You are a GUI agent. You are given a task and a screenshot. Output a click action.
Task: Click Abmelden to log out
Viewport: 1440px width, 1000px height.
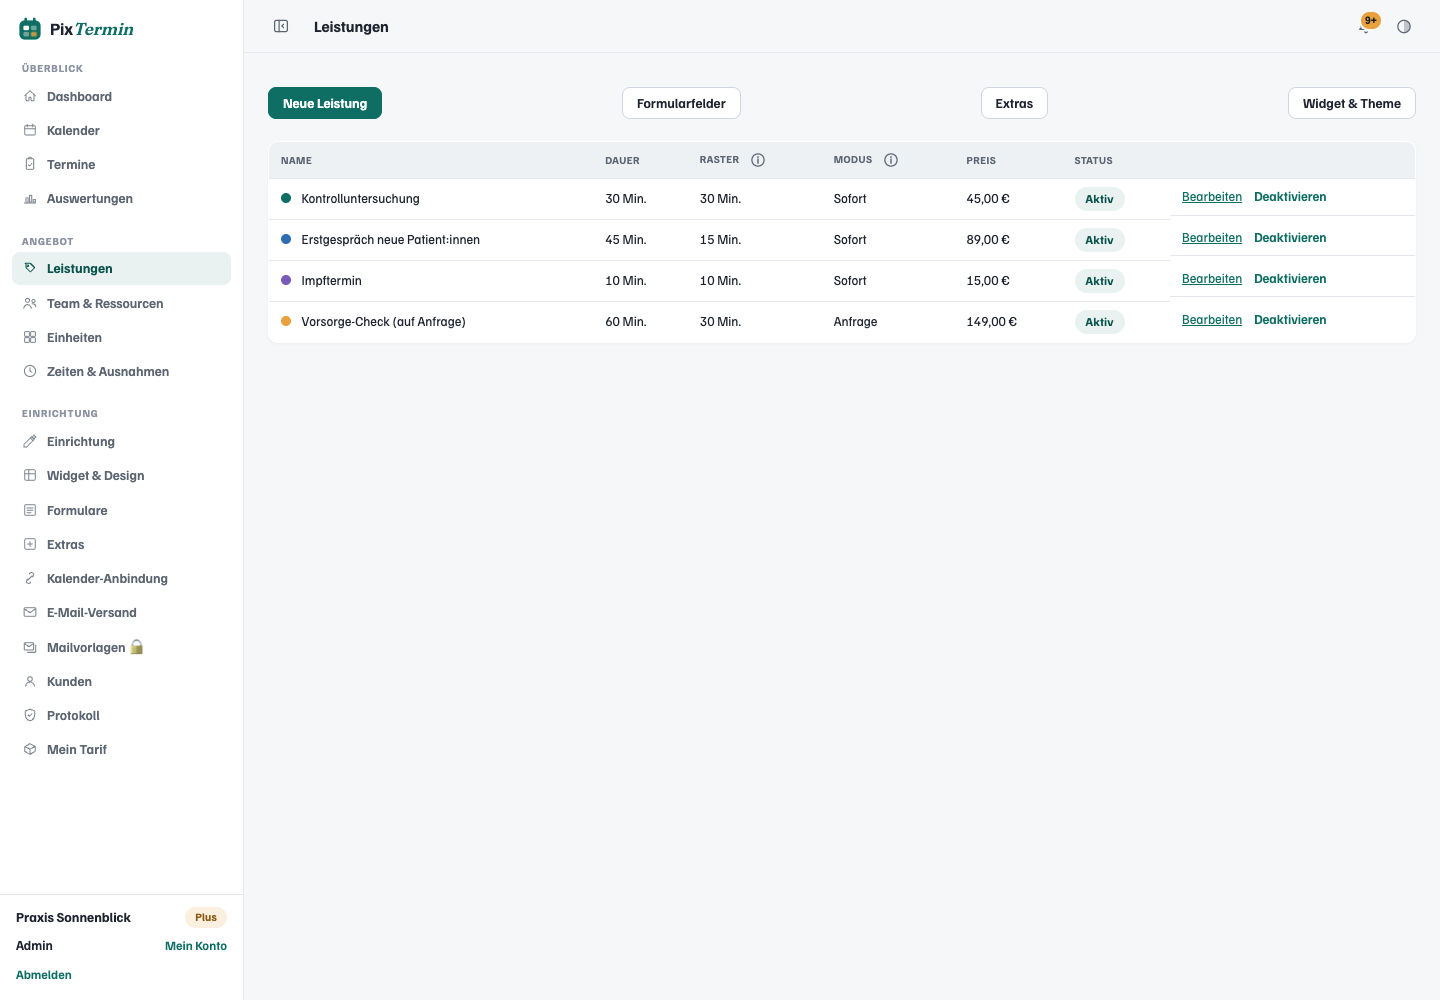pos(44,975)
